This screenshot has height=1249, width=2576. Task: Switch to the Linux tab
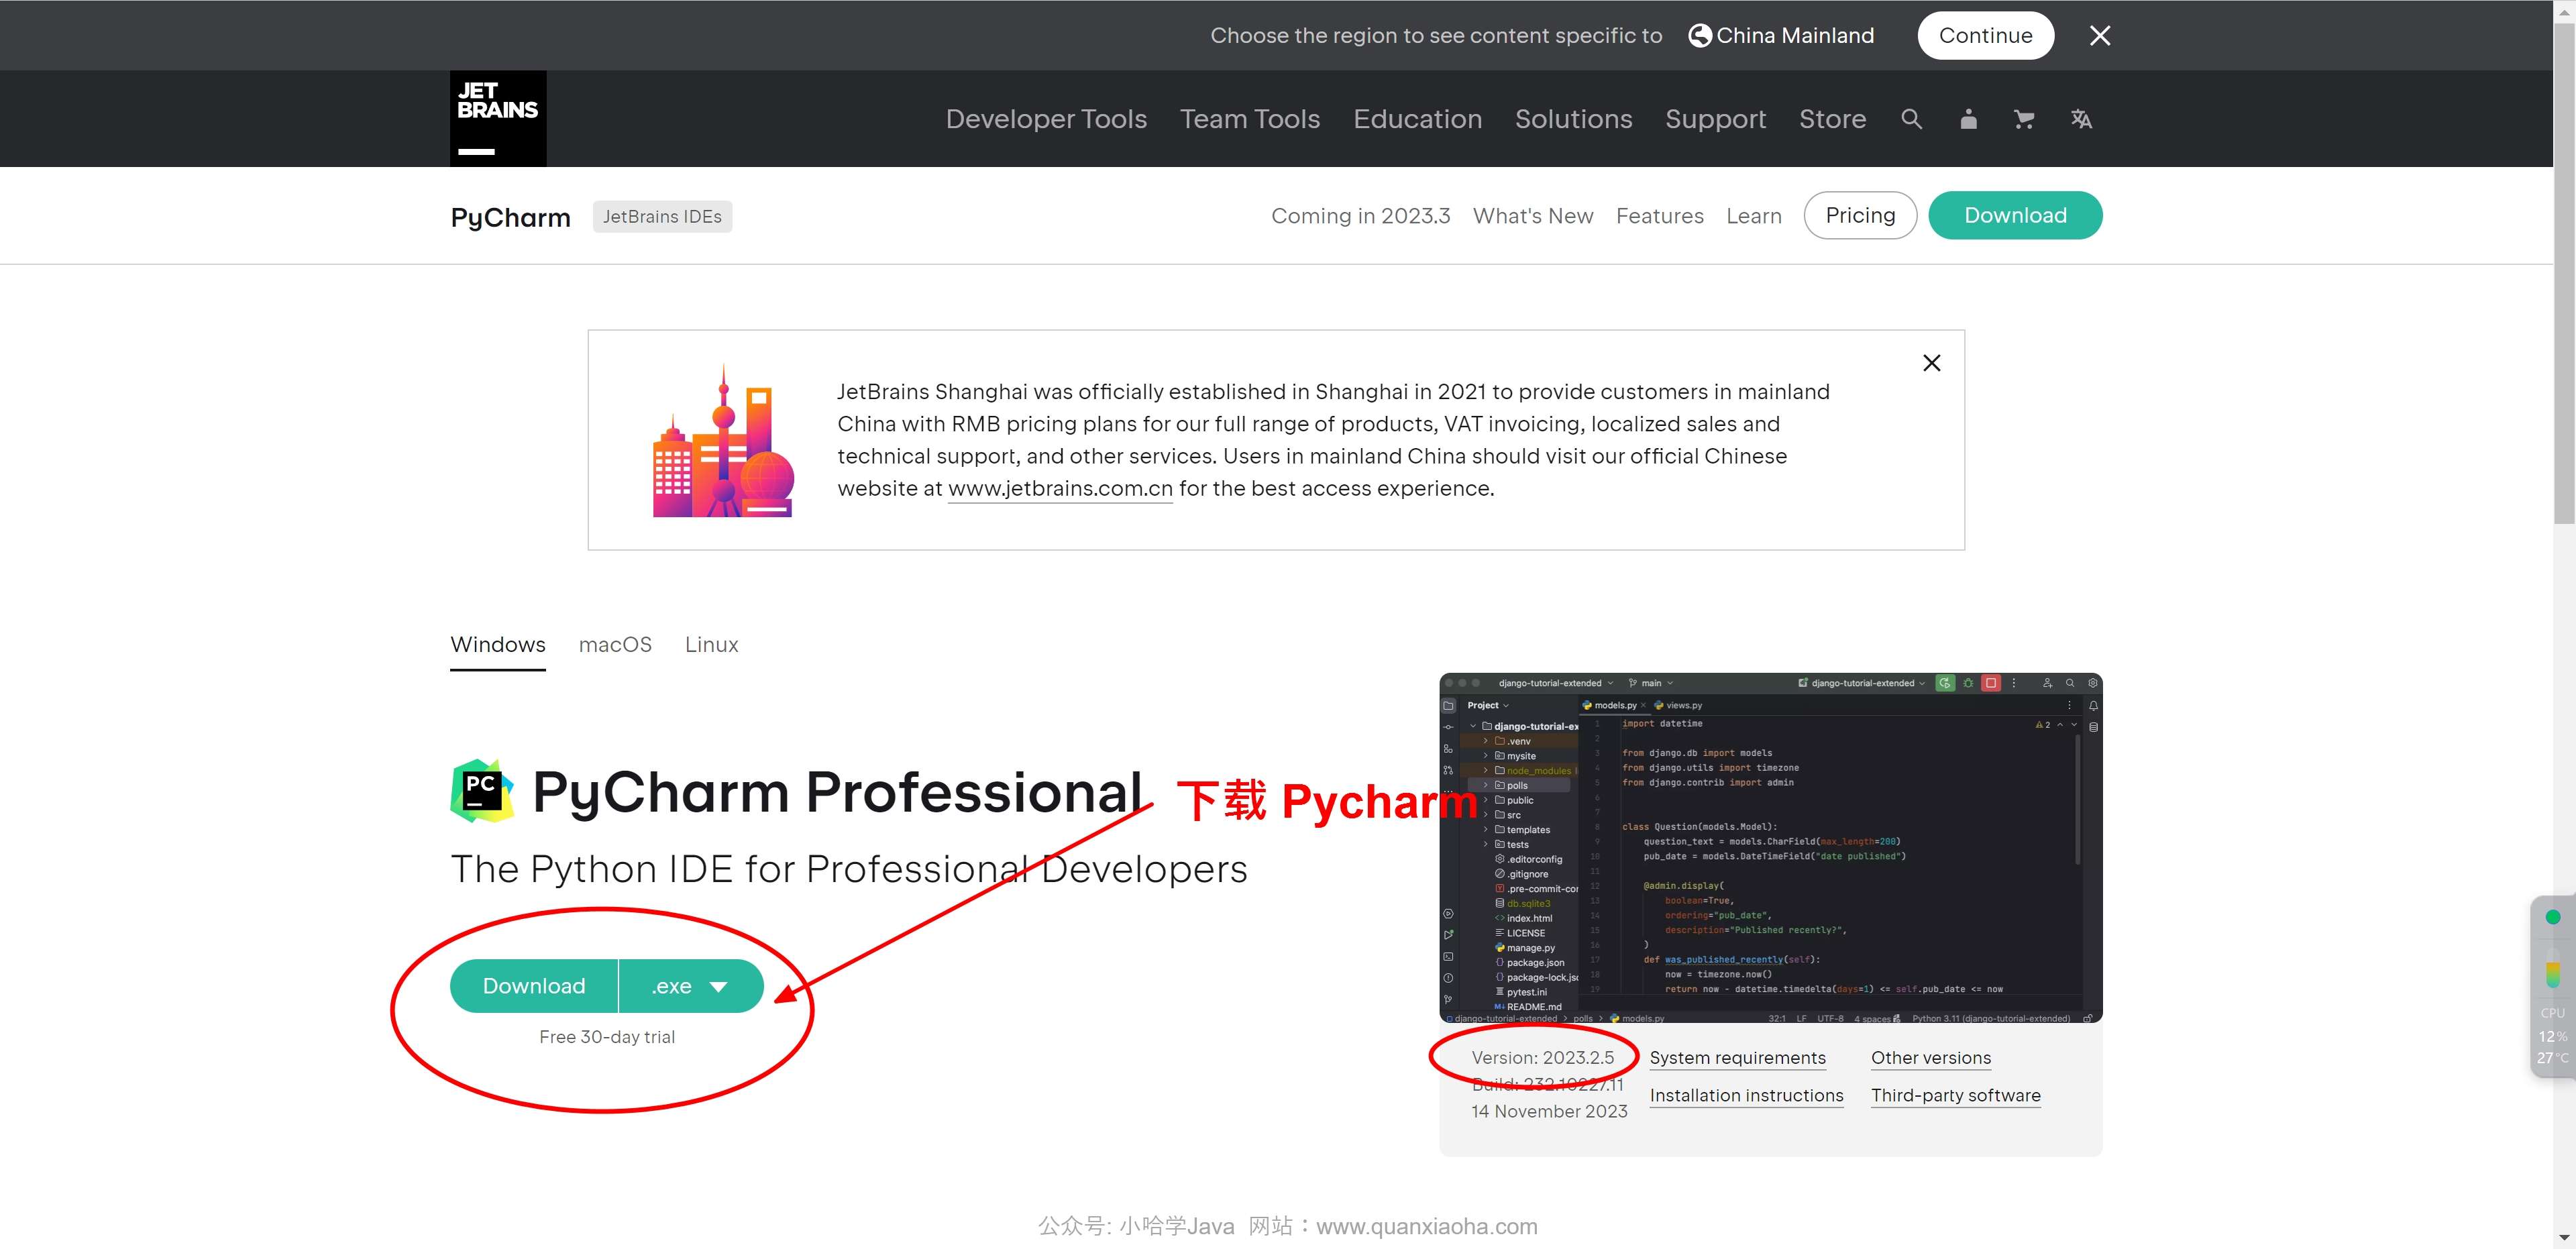(711, 645)
